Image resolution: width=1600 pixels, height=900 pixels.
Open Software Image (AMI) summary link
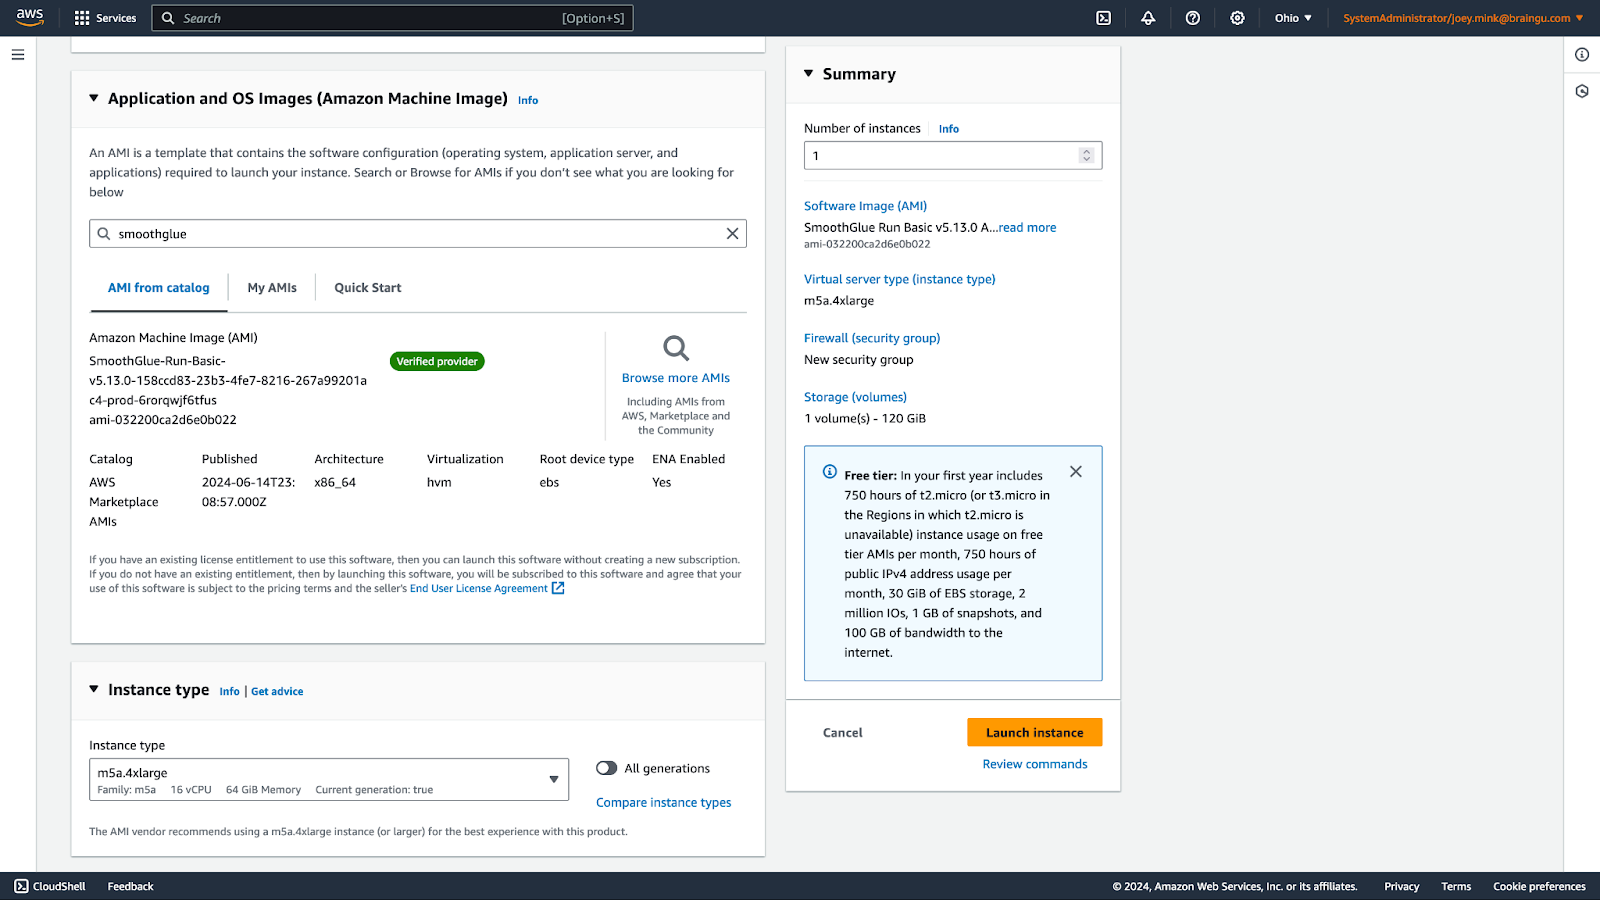866,206
